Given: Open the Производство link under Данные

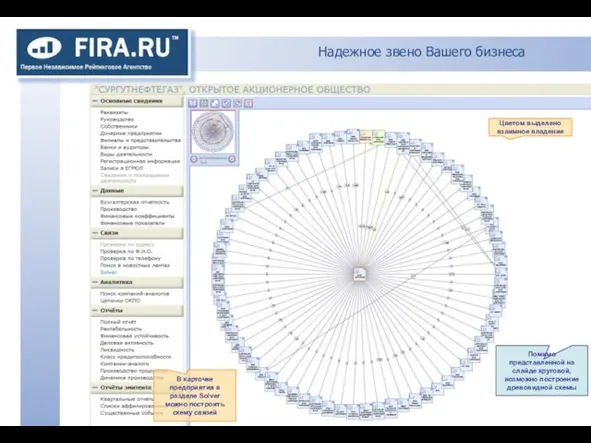Looking at the screenshot, I should (118, 209).
